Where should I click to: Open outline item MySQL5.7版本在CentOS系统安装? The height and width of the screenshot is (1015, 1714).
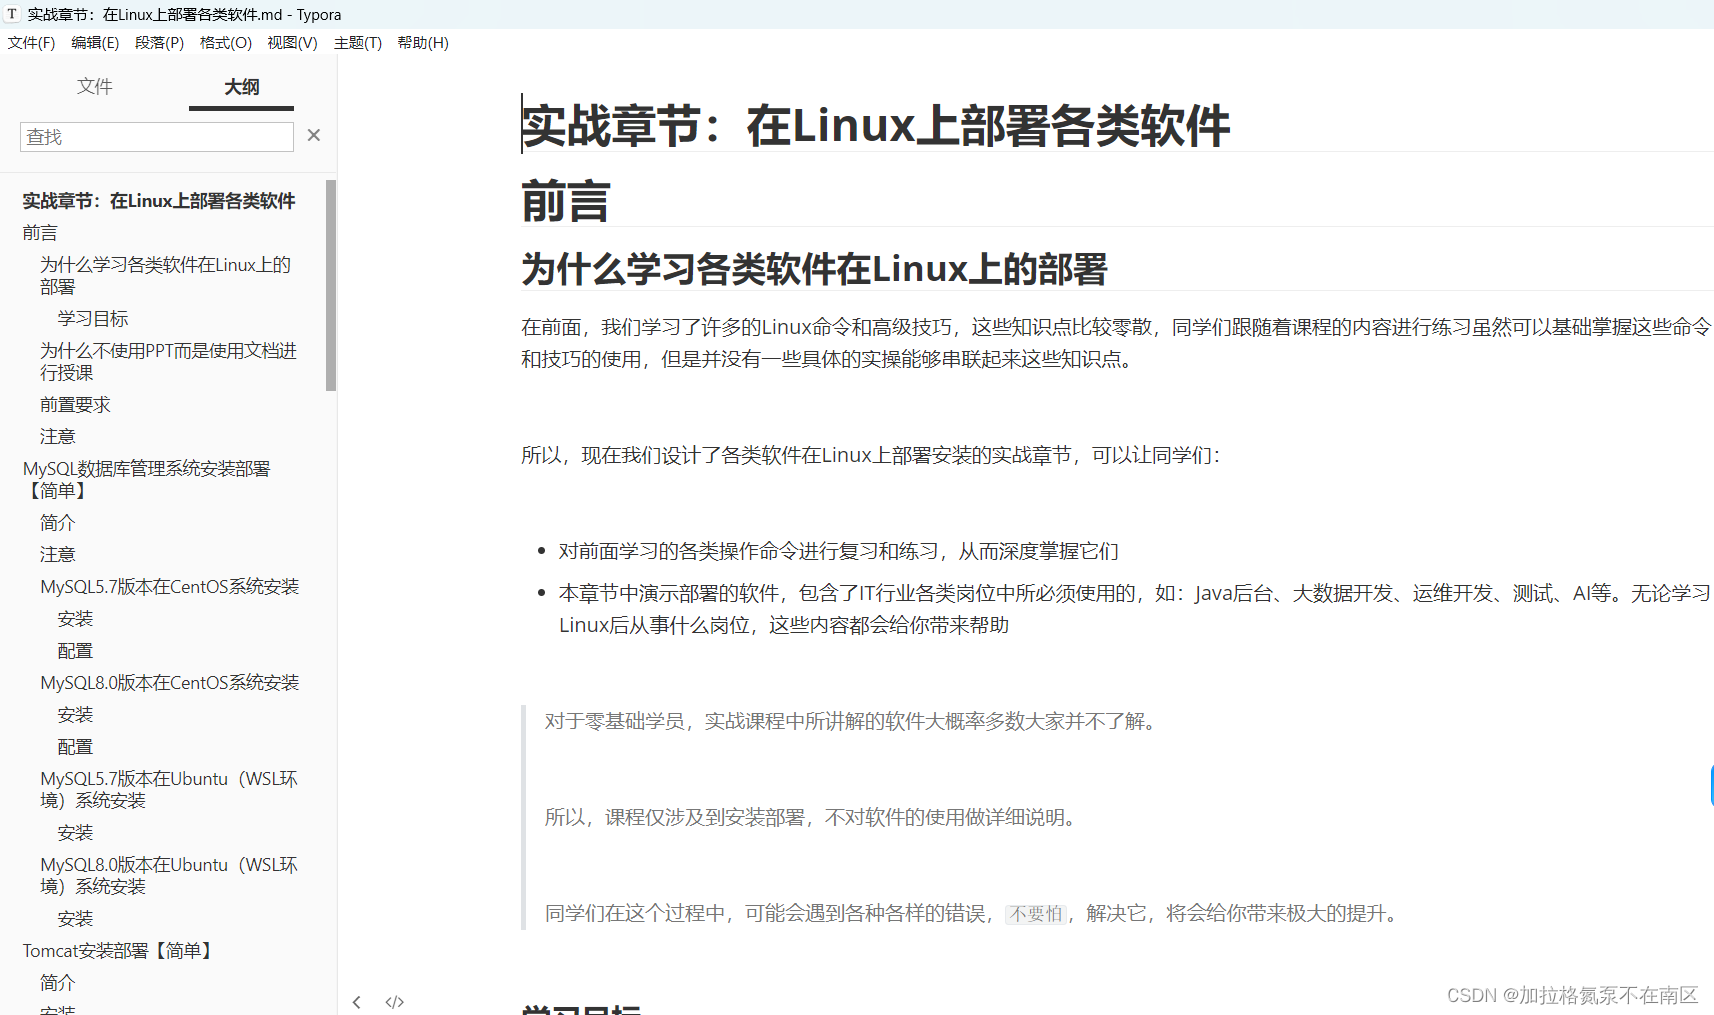(x=170, y=587)
